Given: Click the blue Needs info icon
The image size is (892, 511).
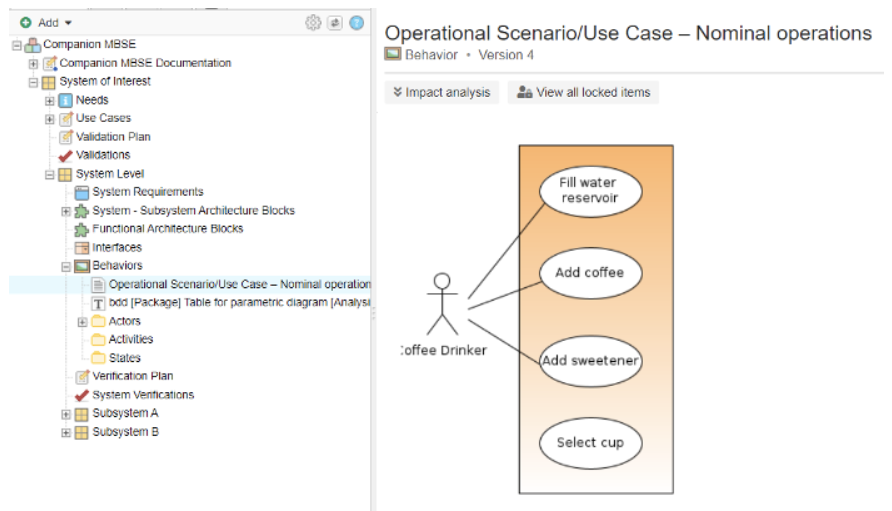Looking at the screenshot, I should click(x=66, y=100).
